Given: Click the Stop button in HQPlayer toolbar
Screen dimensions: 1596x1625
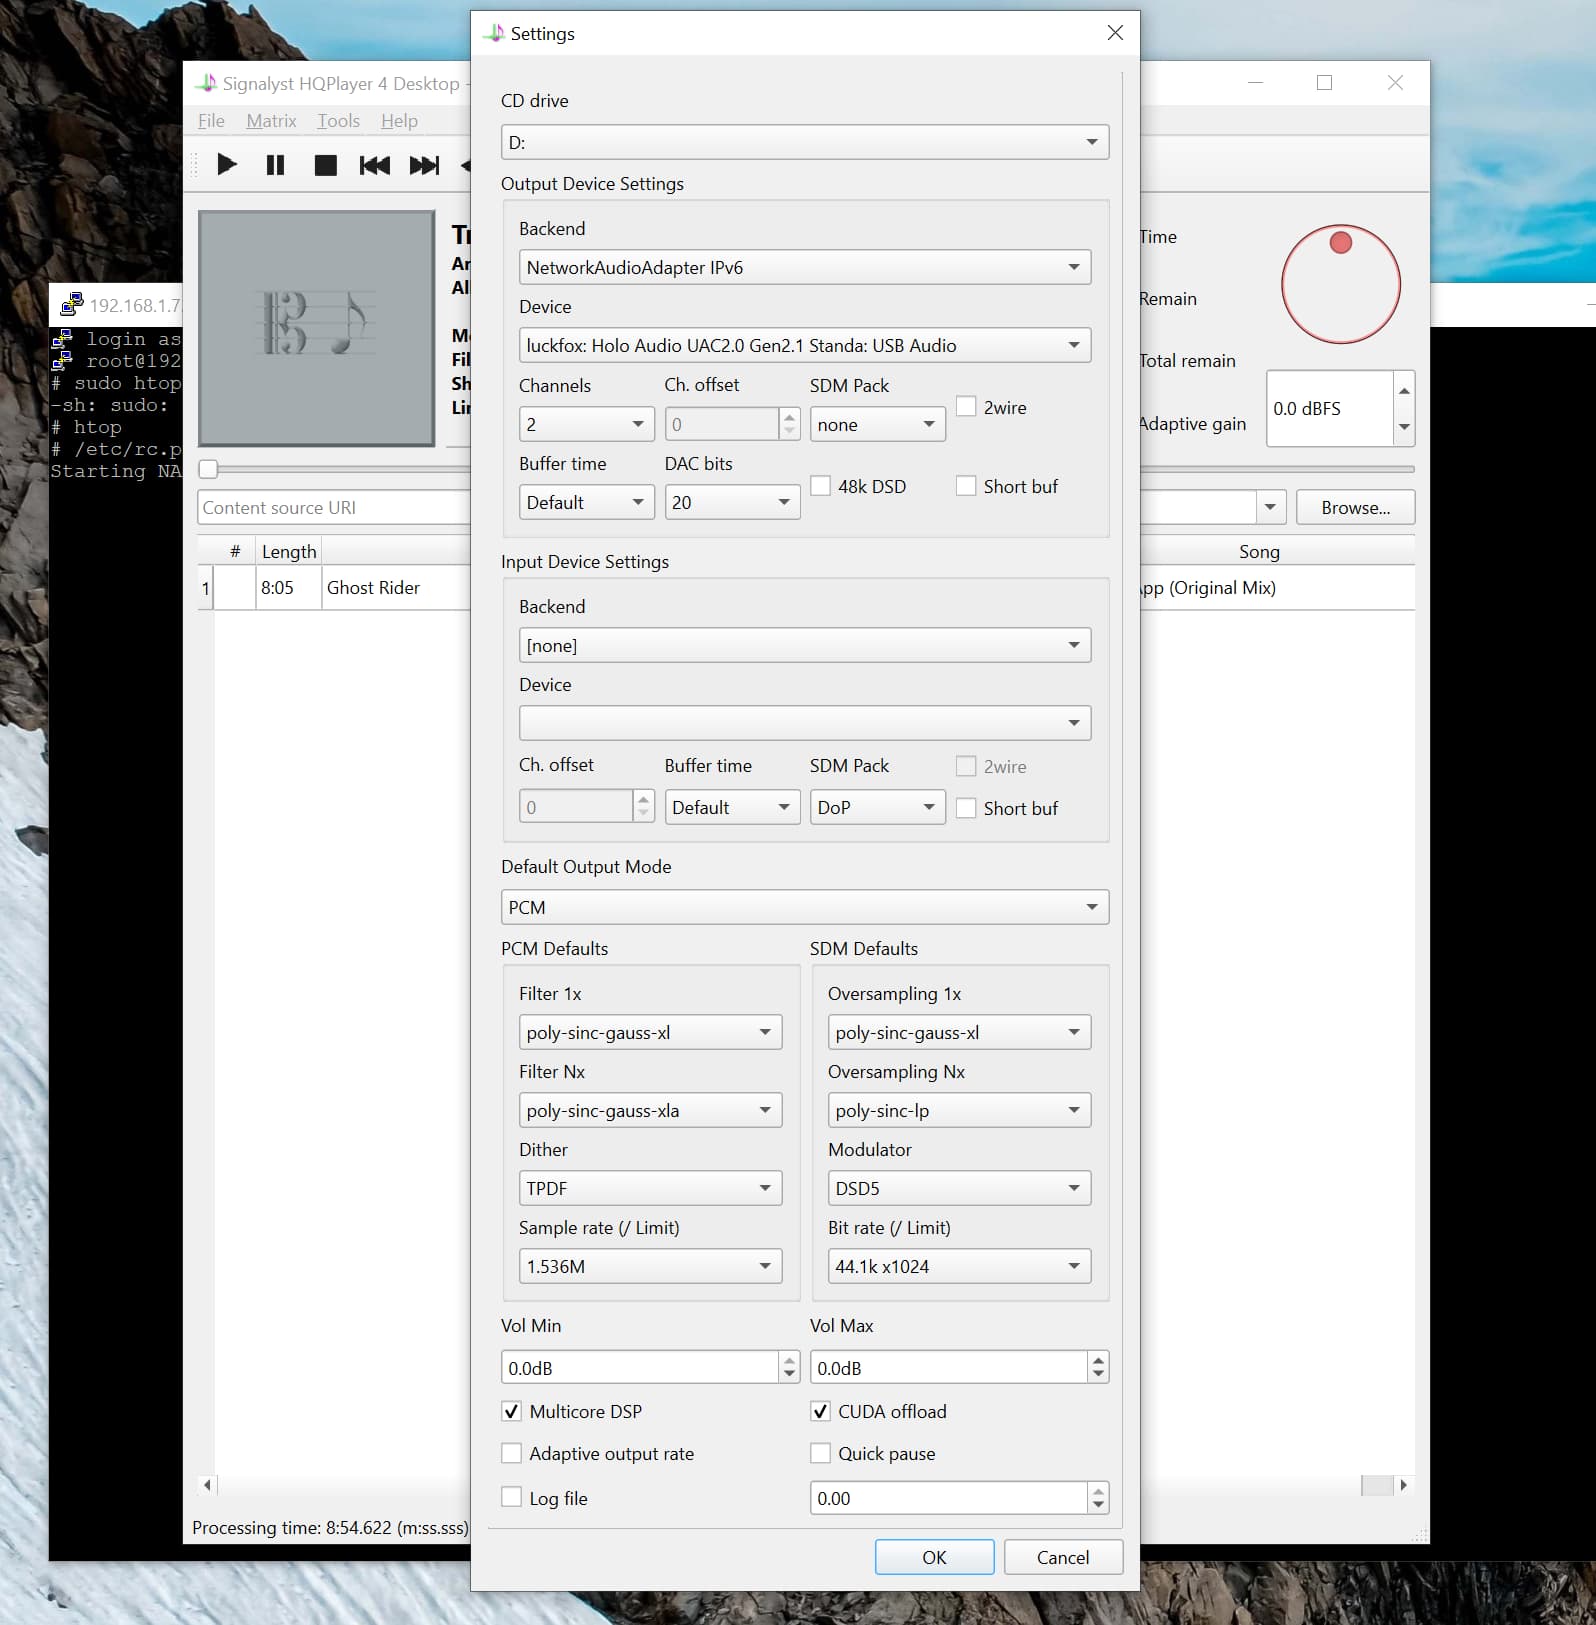Looking at the screenshot, I should click(x=325, y=164).
